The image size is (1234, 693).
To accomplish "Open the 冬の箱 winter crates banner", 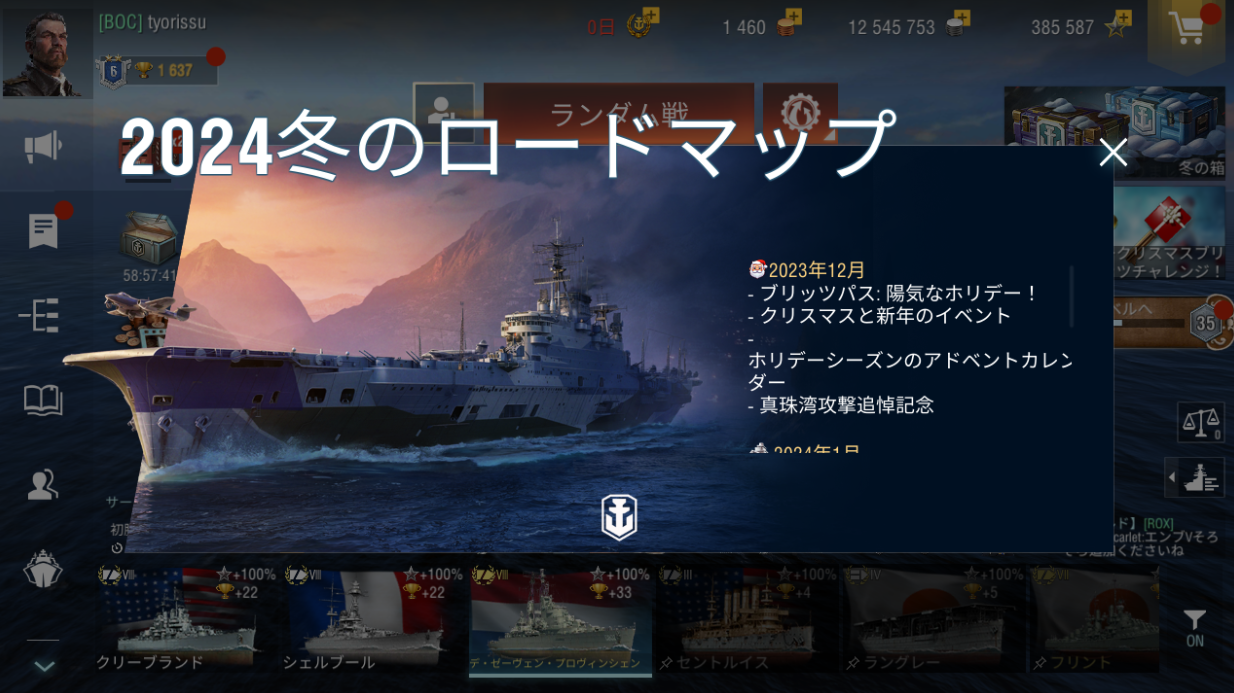I will (1115, 132).
